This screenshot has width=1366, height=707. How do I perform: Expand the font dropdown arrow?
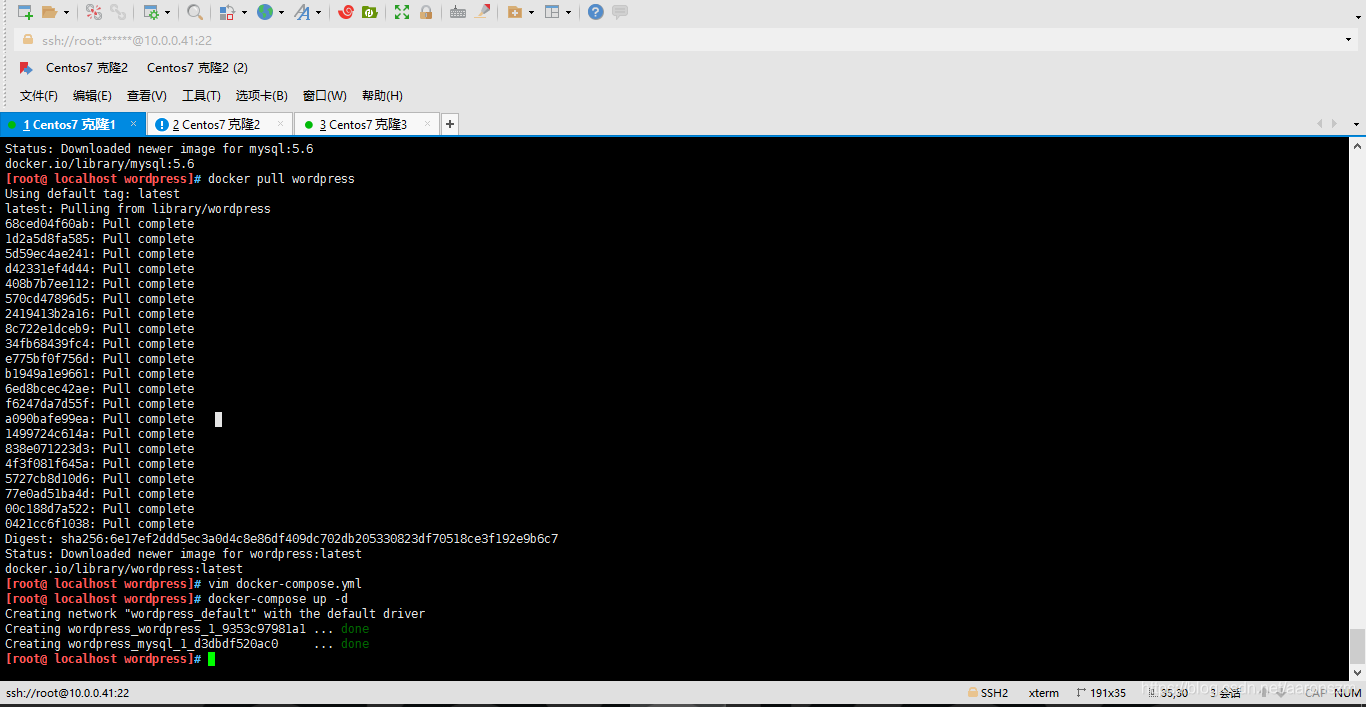coord(319,12)
